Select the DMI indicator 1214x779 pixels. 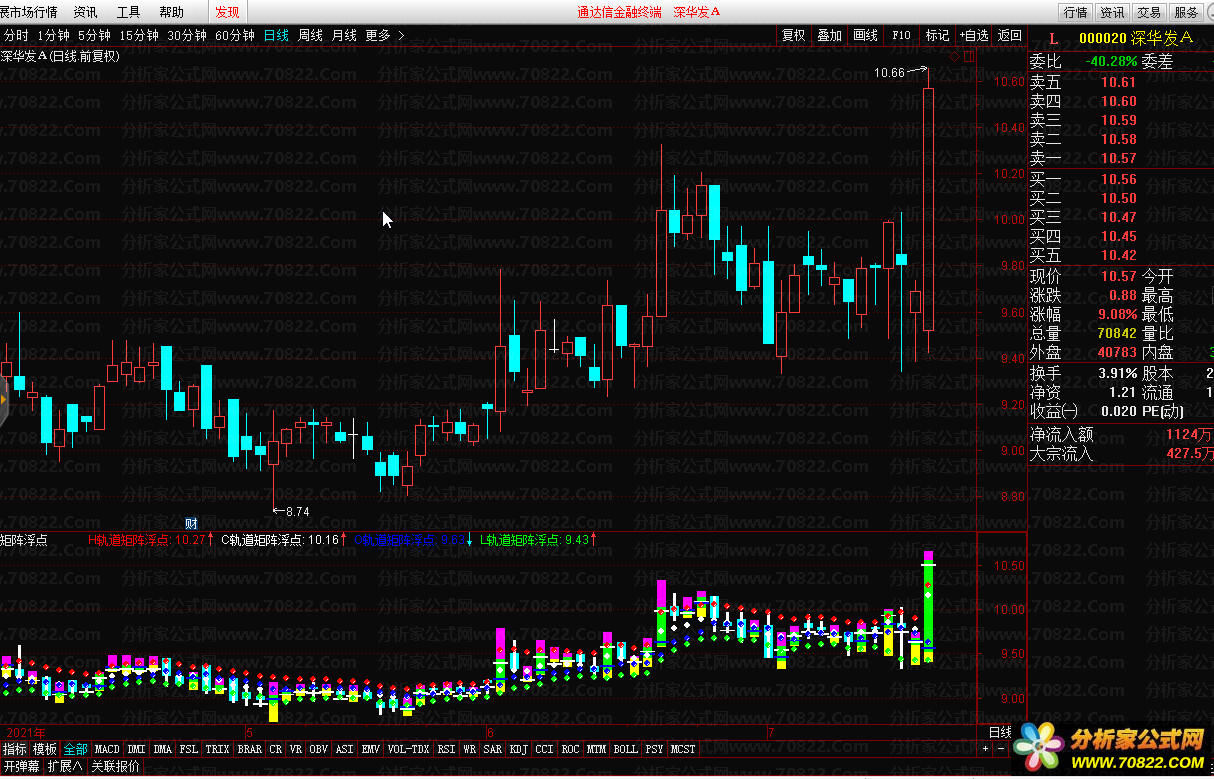pos(136,749)
